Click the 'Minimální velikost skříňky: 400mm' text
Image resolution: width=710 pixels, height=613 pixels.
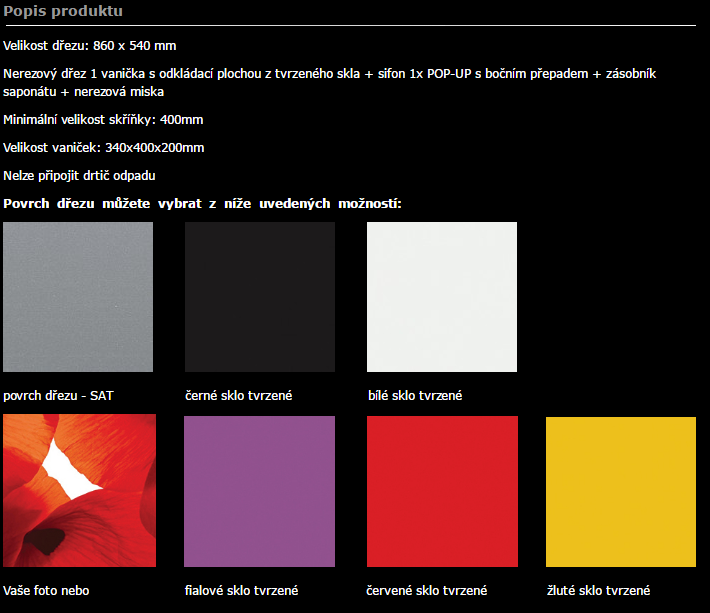pos(103,120)
